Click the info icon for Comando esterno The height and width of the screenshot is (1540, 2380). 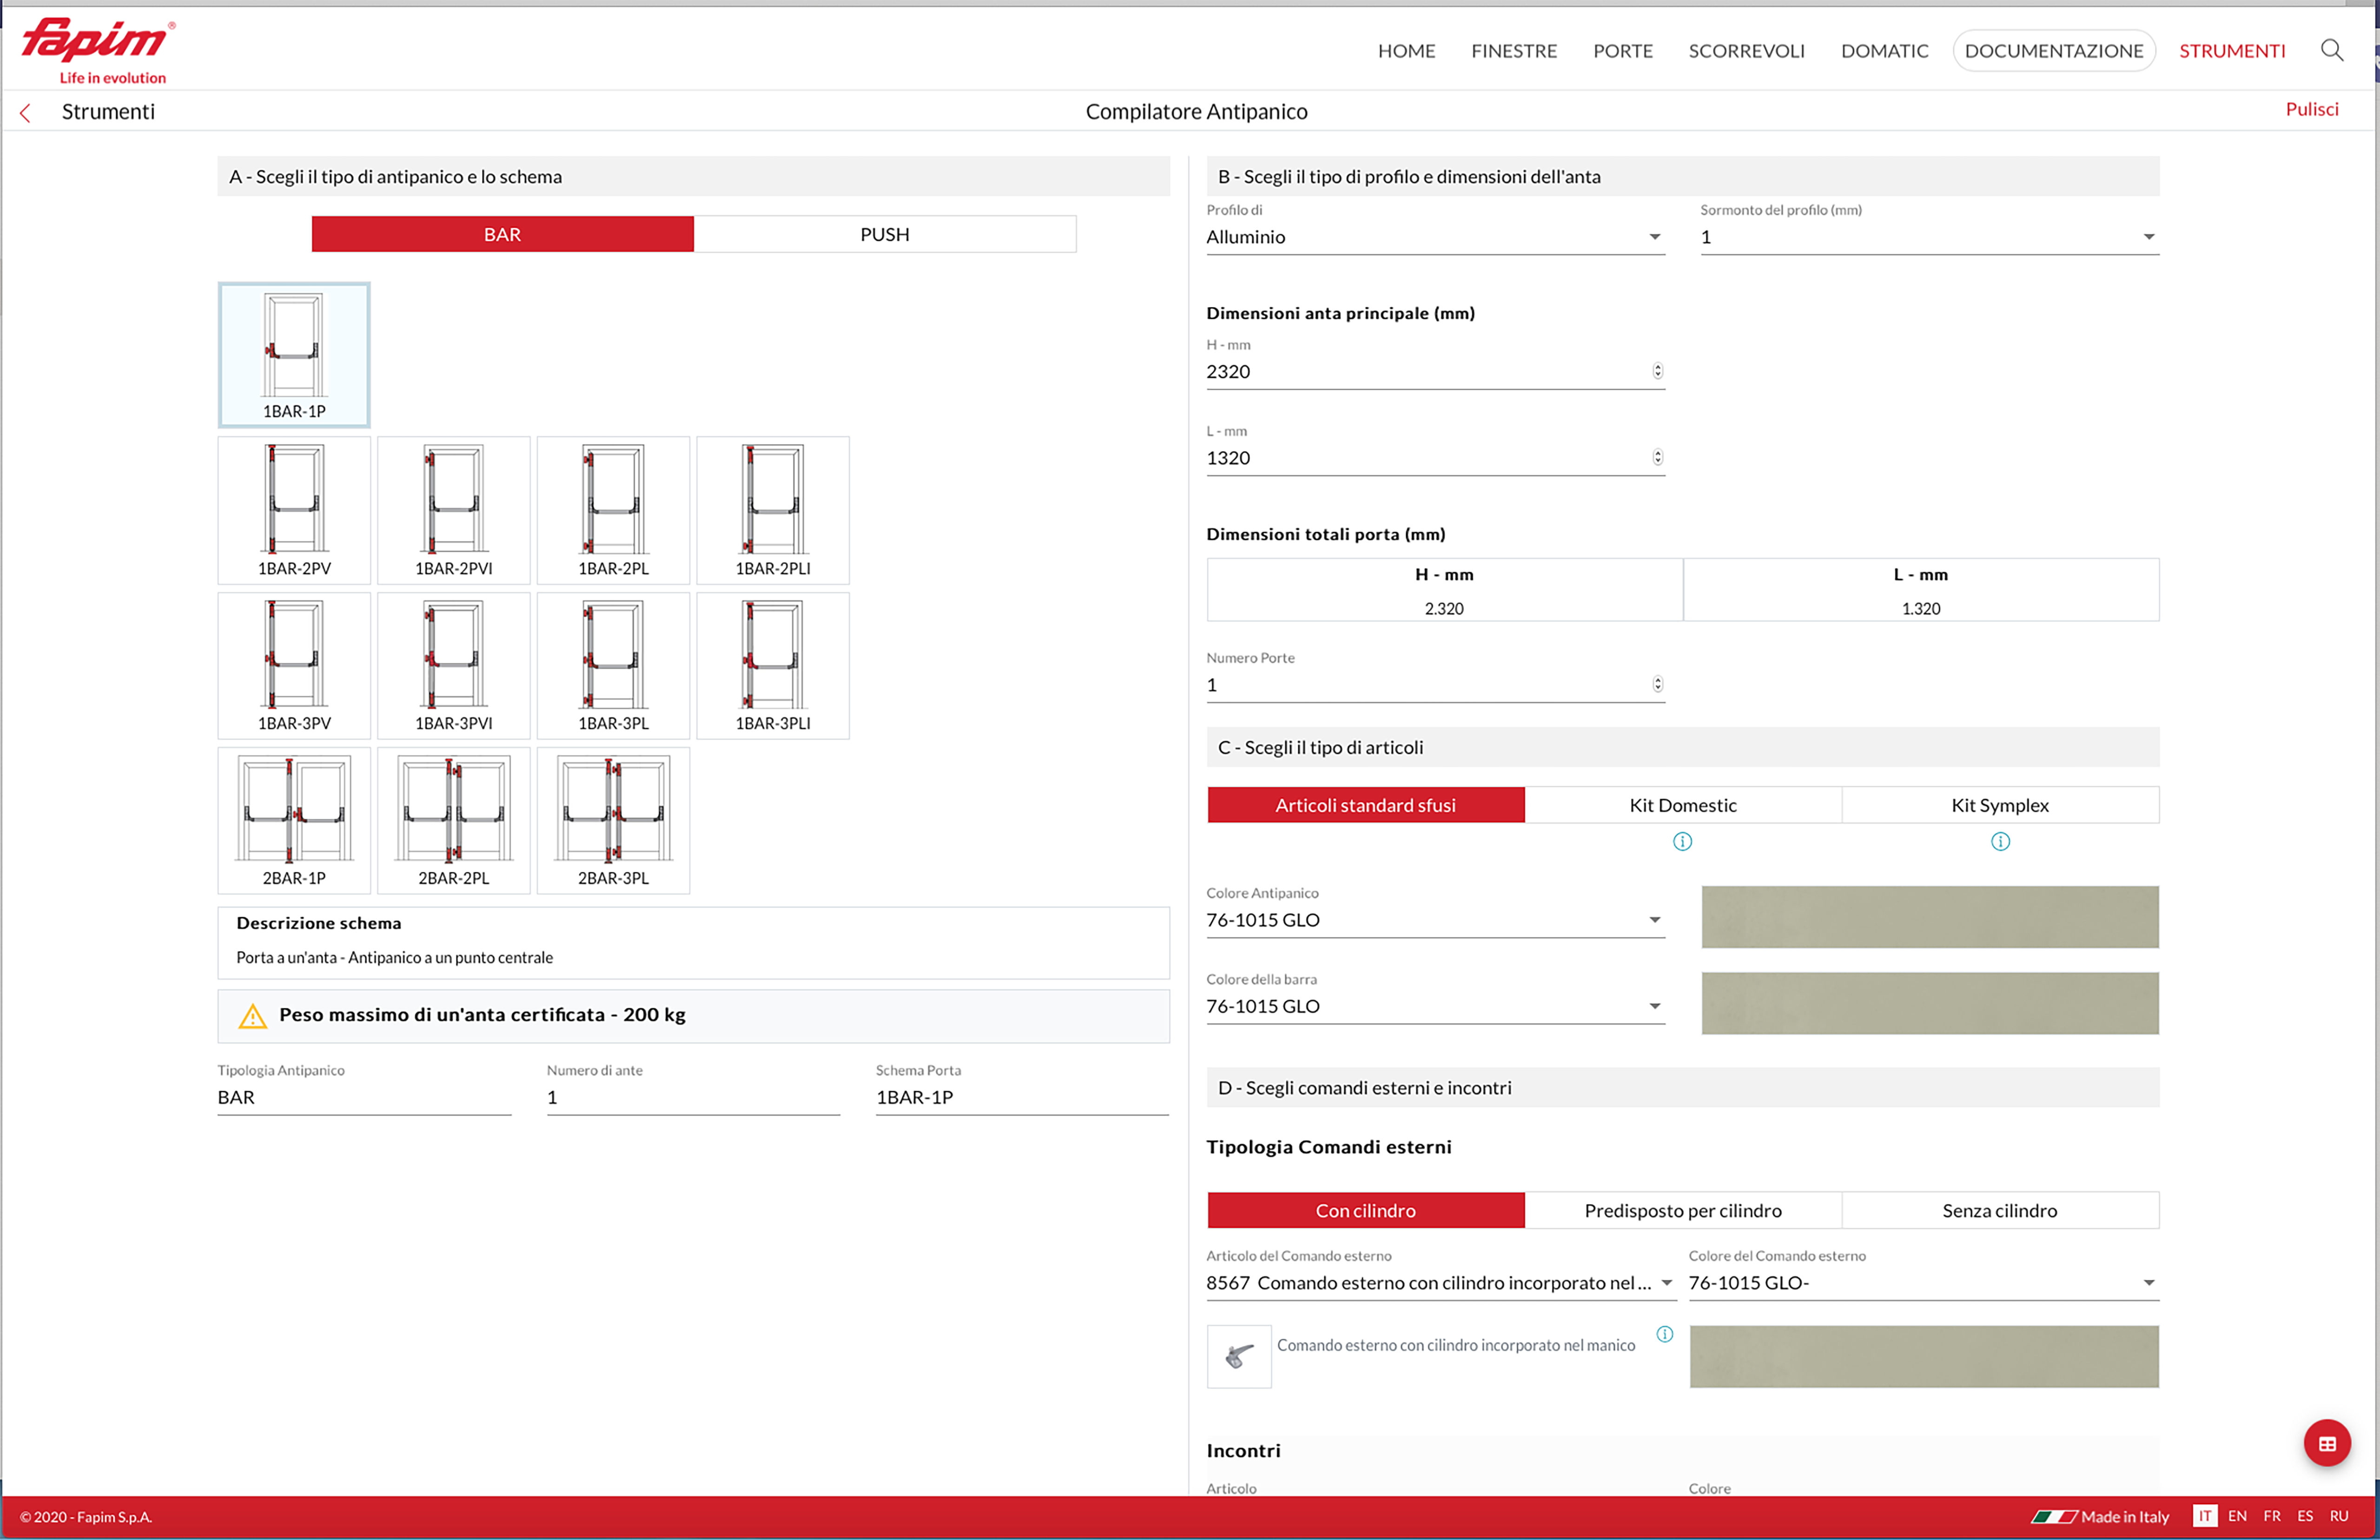click(1664, 1334)
